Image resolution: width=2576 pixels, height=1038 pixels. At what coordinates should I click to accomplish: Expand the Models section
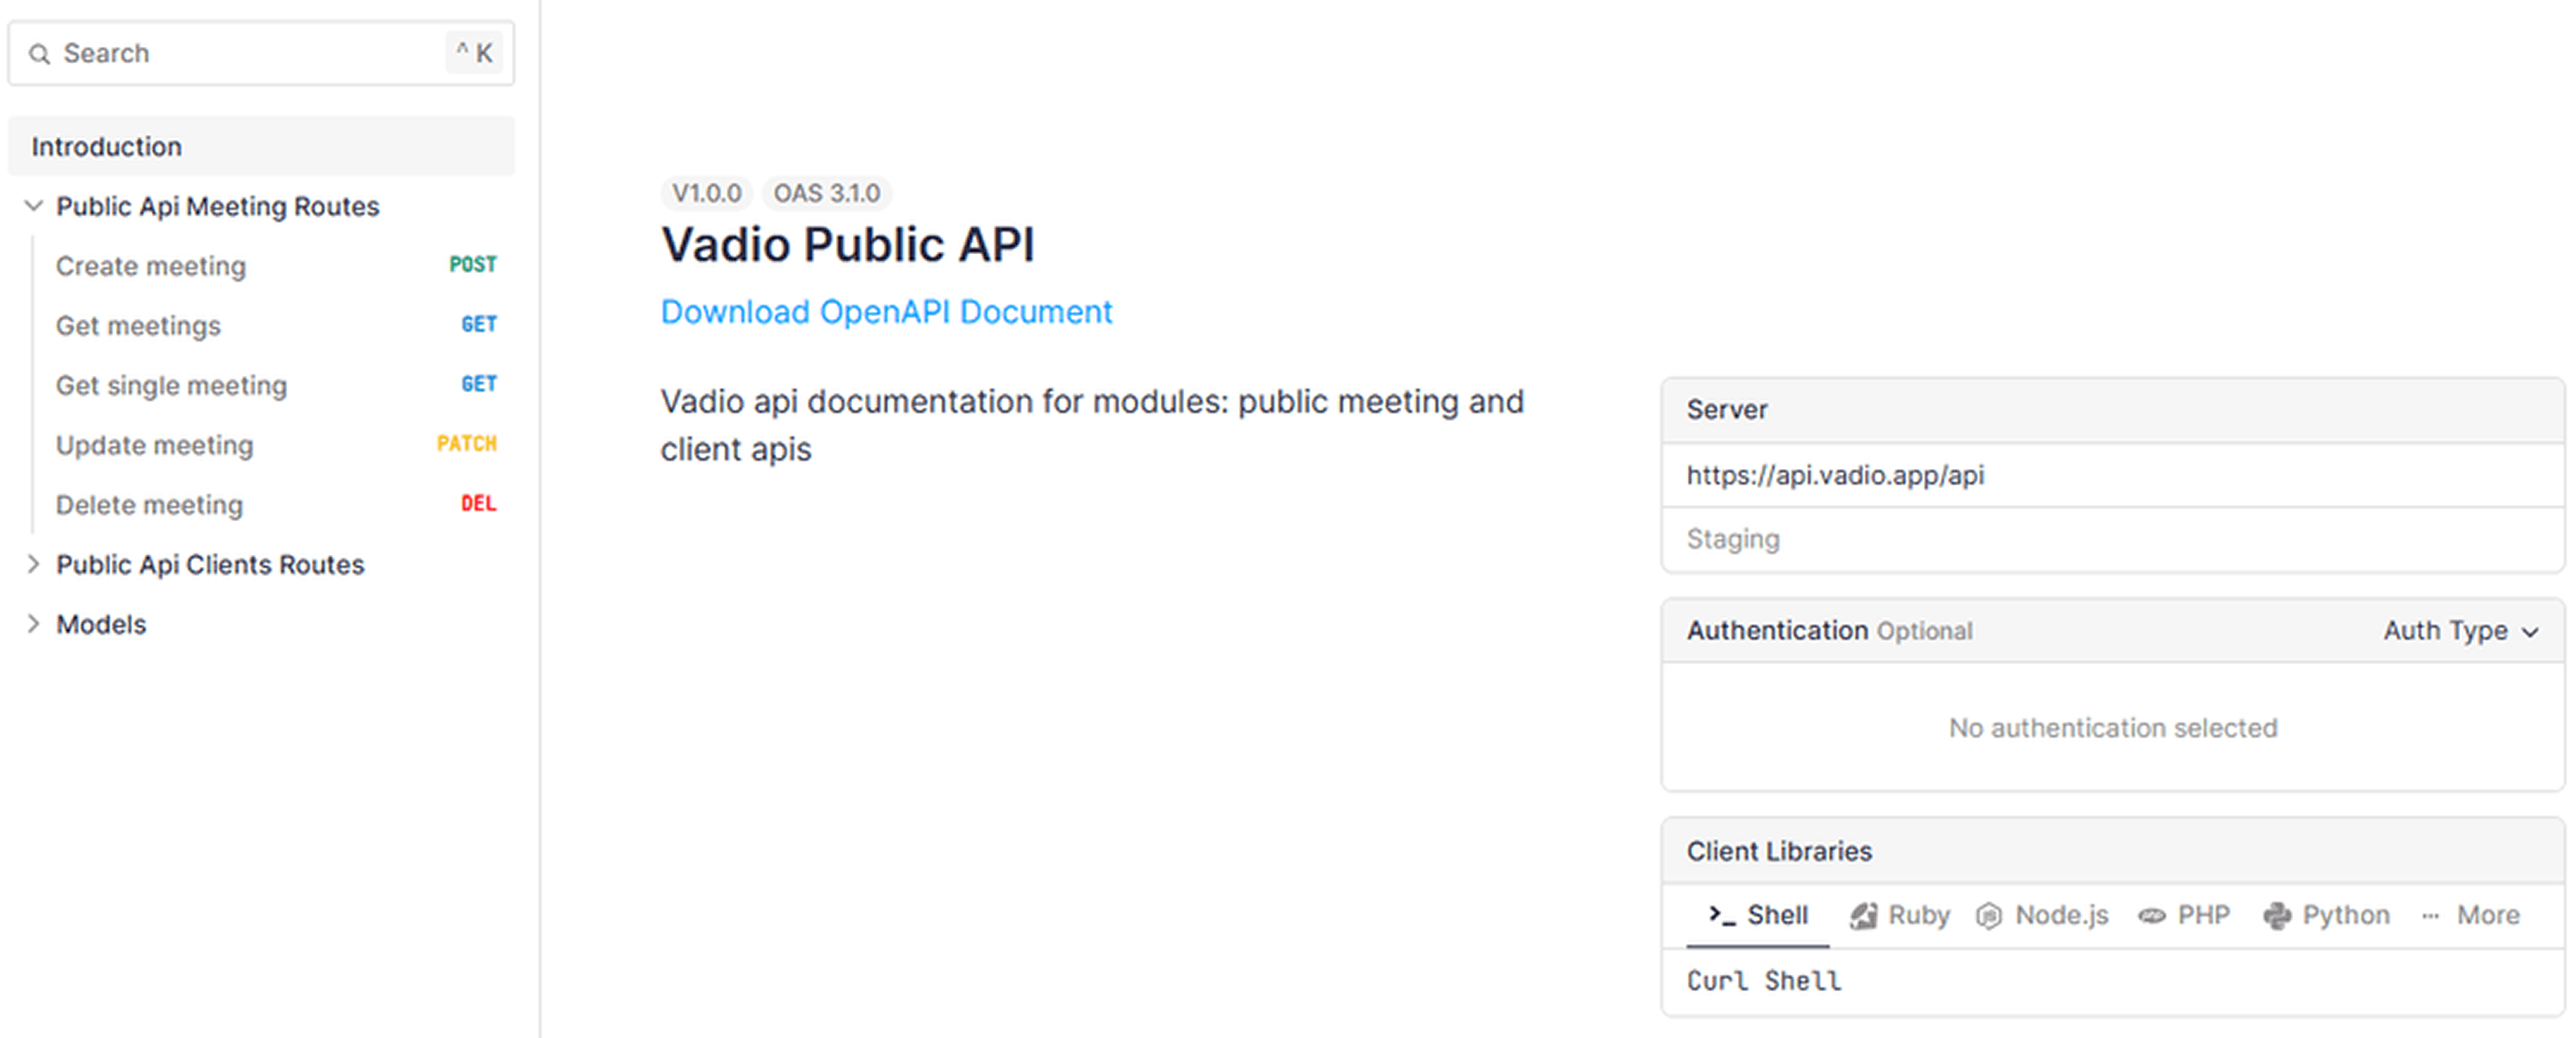[x=34, y=625]
